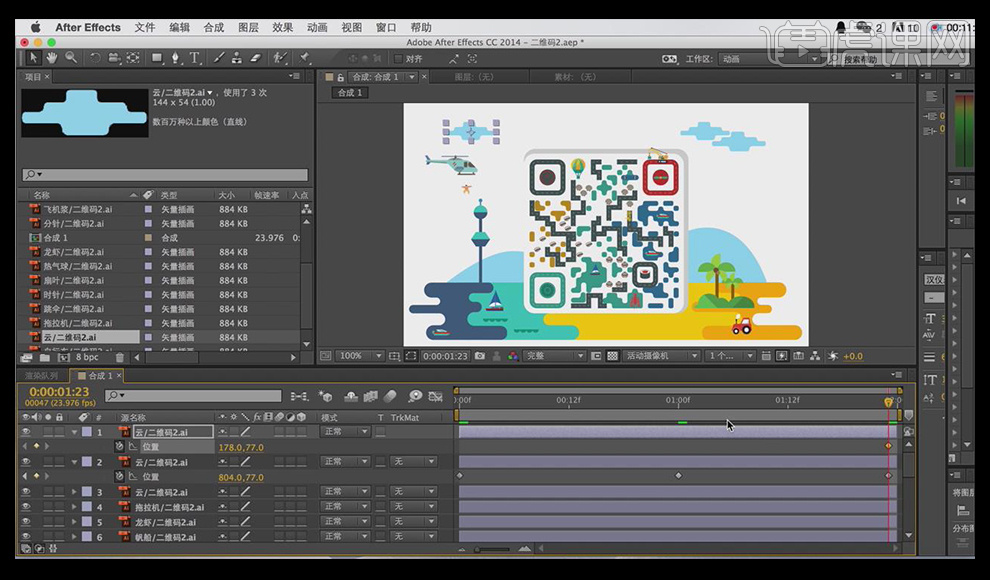Click the snapshot camera icon in the viewer
The height and width of the screenshot is (580, 990).
480,356
